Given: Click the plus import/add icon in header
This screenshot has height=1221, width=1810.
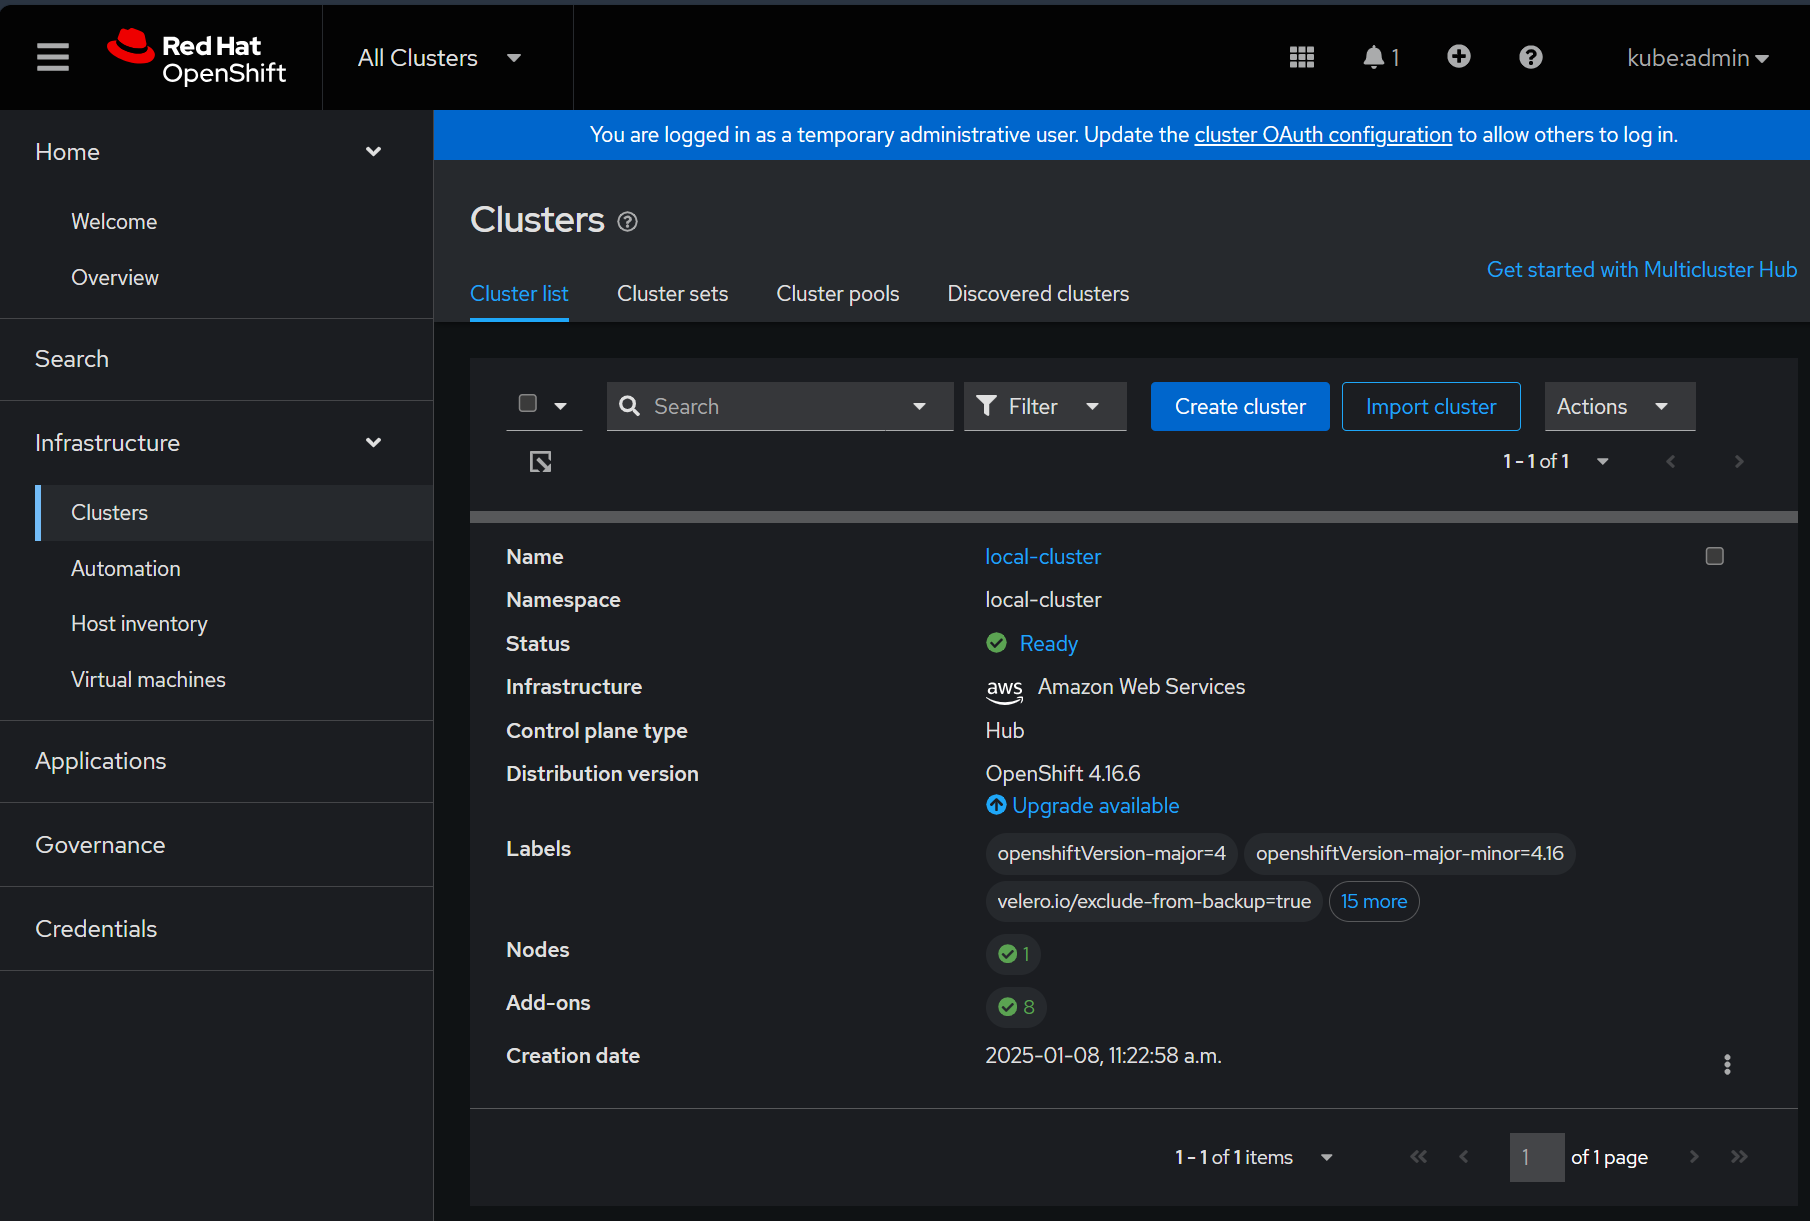Looking at the screenshot, I should point(1459,57).
